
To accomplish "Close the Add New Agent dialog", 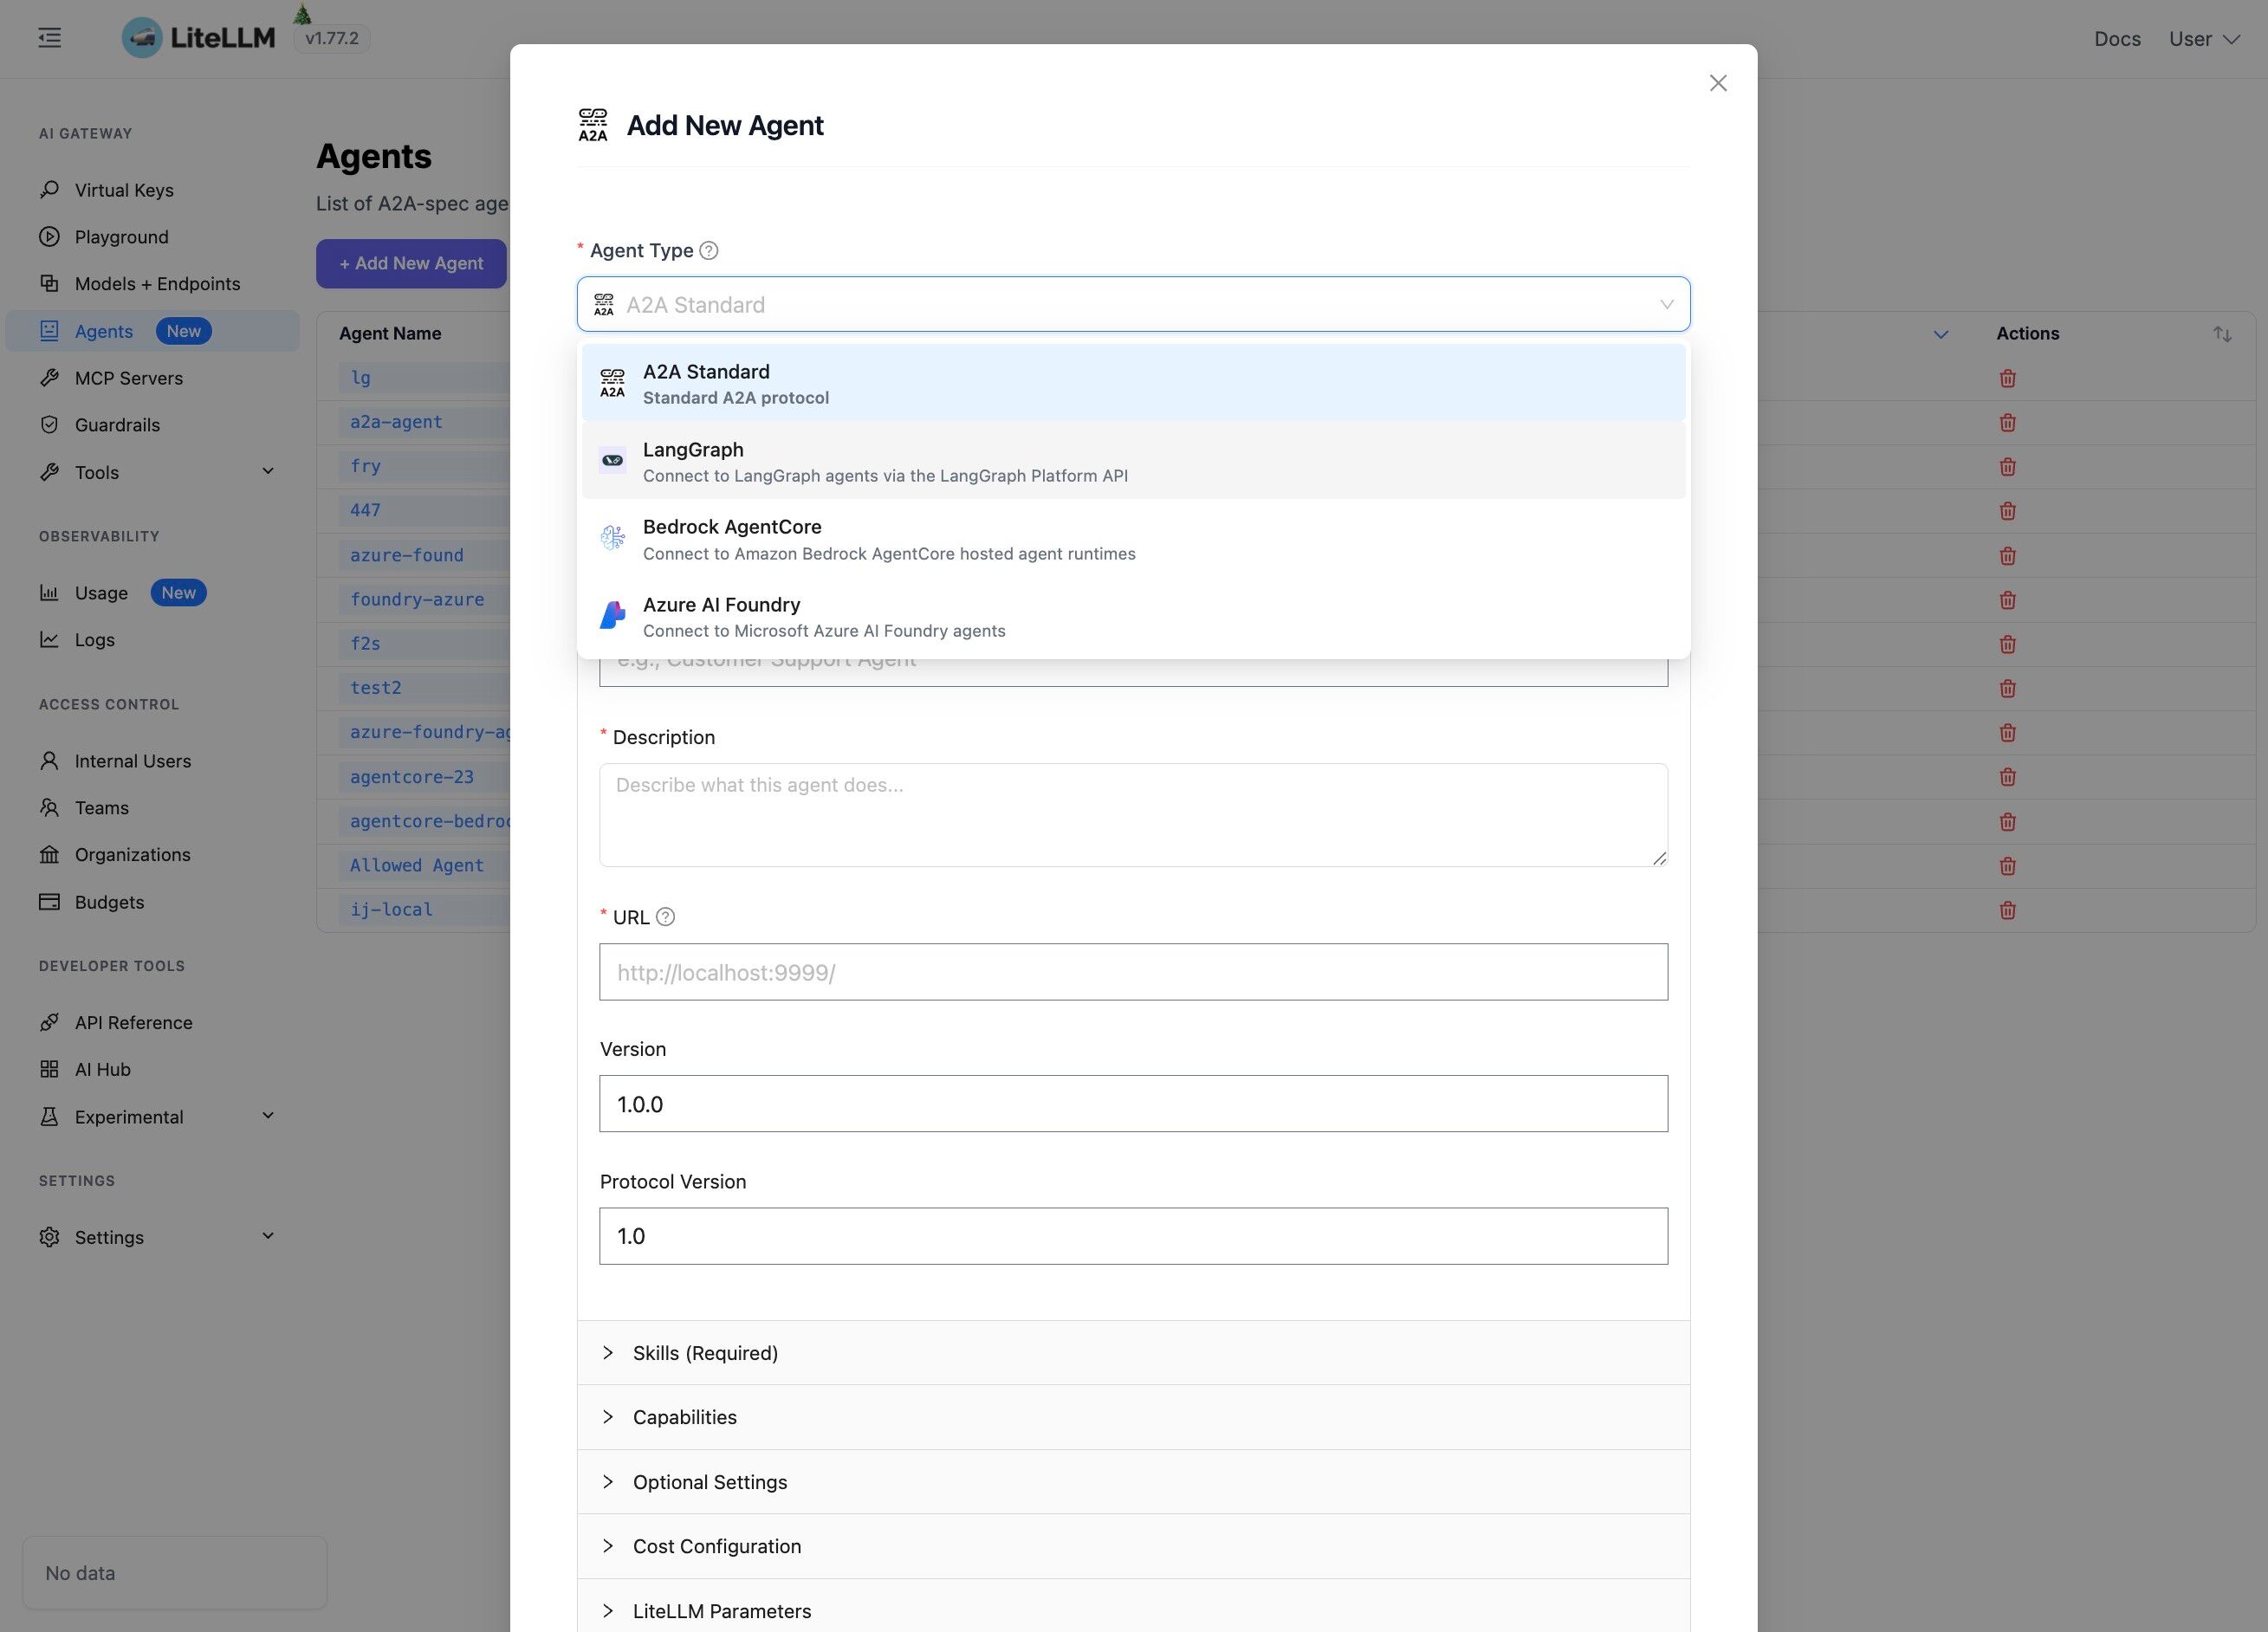I will click(1718, 83).
